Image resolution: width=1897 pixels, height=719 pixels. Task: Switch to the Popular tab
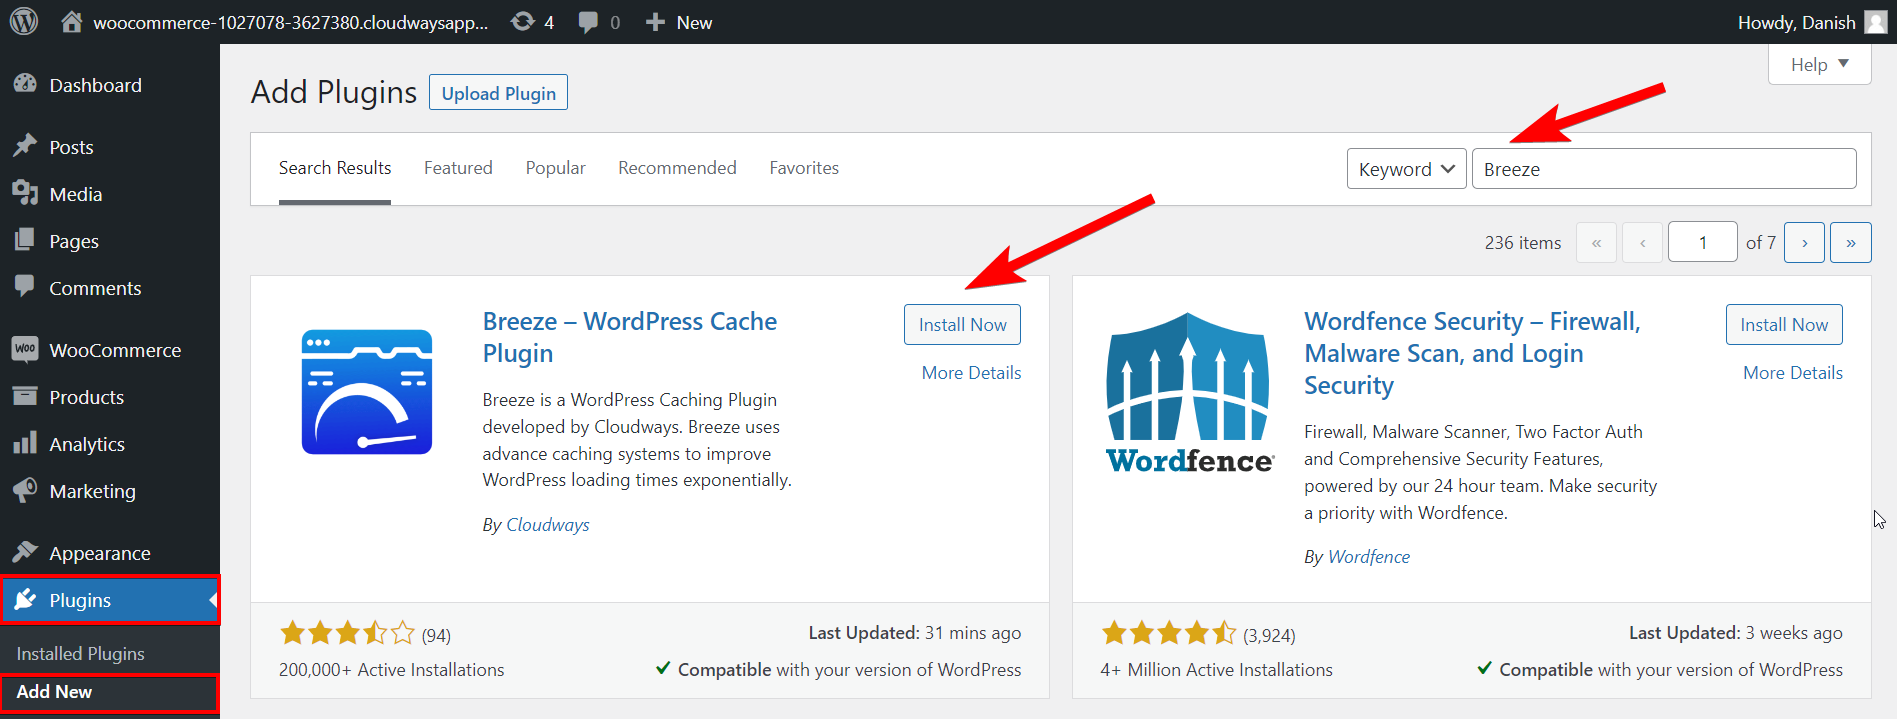coord(555,168)
